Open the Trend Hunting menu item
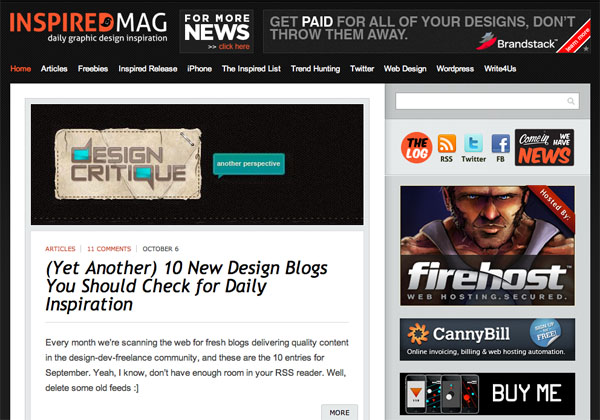The image size is (600, 420). point(315,69)
